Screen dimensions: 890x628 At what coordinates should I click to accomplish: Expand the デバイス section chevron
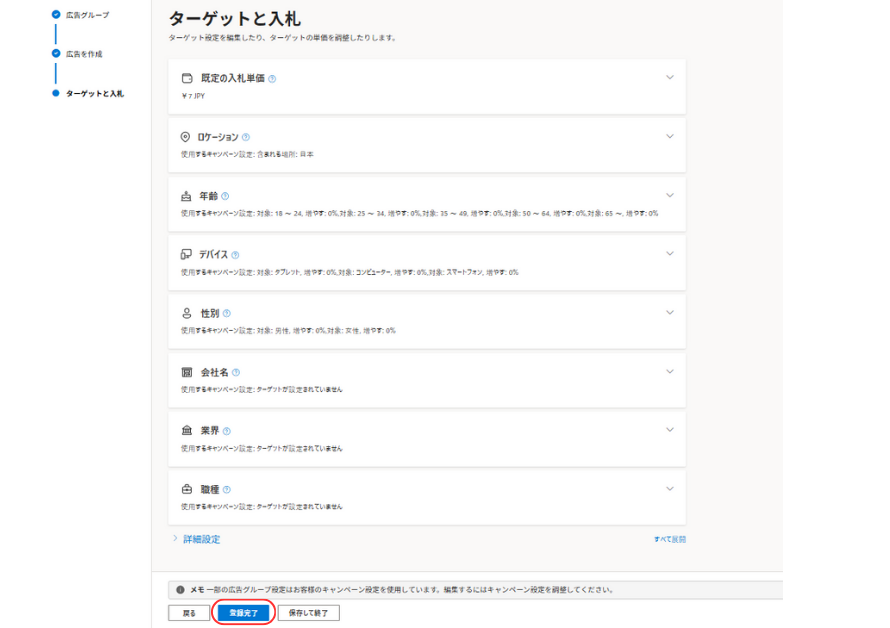pyautogui.click(x=670, y=254)
